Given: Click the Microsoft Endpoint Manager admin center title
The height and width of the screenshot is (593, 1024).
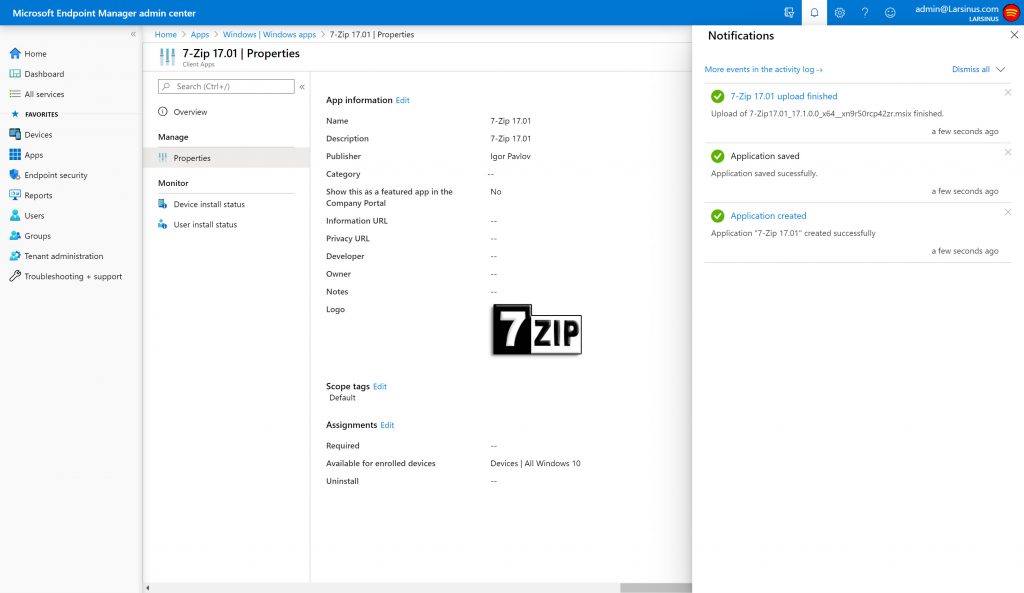Looking at the screenshot, I should [x=104, y=13].
